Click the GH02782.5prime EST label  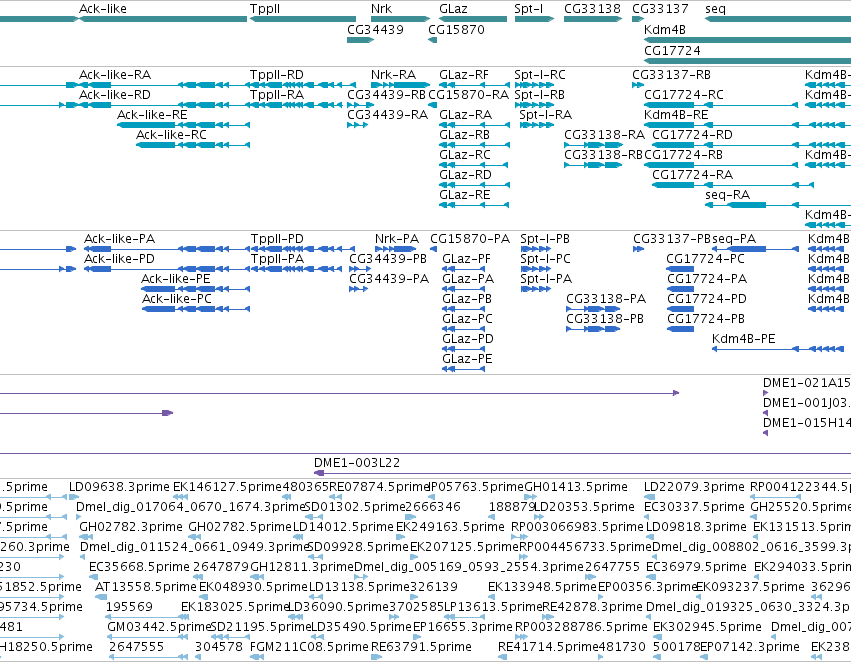(240, 527)
